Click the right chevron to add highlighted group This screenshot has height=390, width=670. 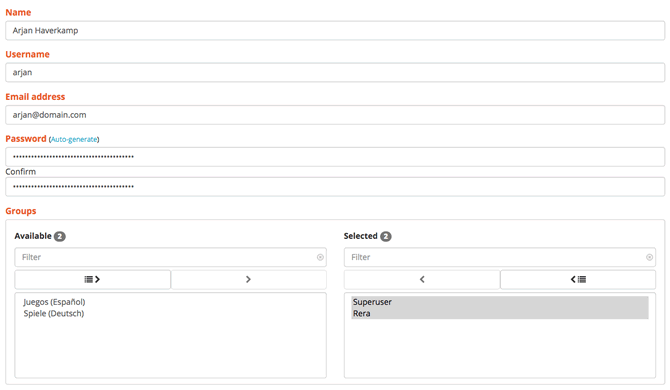(248, 279)
